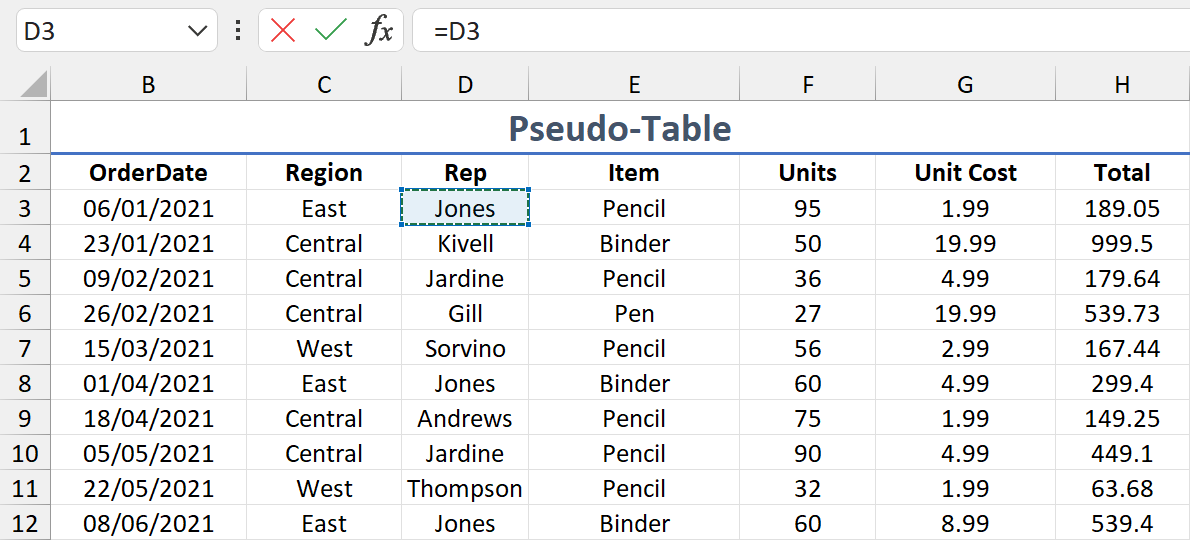Select the Andrews rep cell
This screenshot has height=540, width=1190.
(465, 419)
